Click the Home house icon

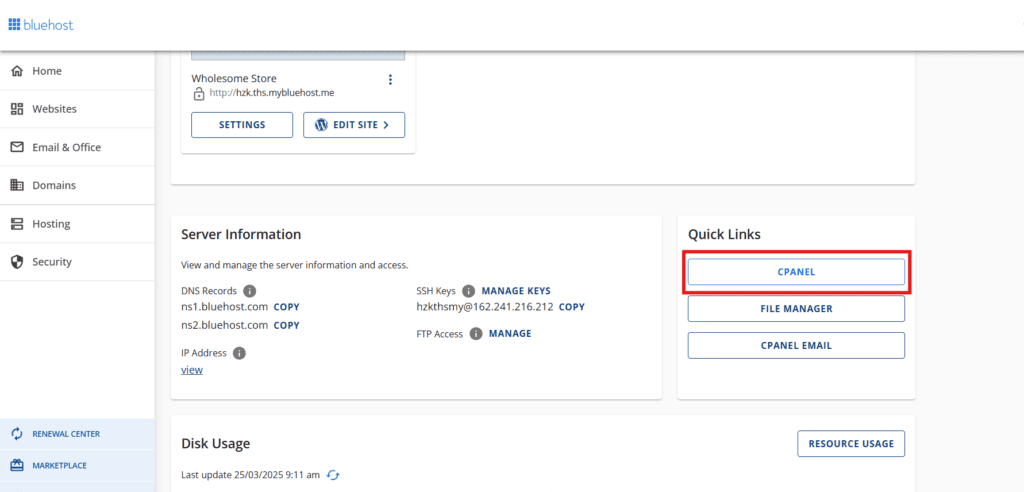[x=18, y=71]
